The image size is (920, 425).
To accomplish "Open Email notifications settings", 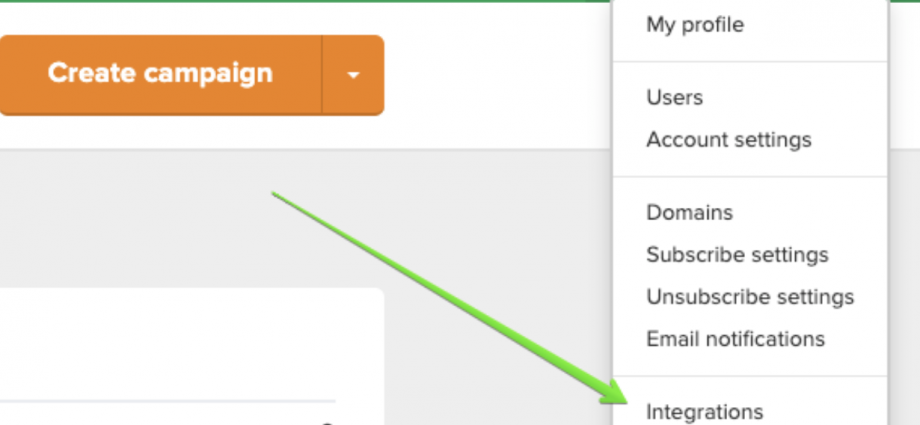I will (x=735, y=339).
